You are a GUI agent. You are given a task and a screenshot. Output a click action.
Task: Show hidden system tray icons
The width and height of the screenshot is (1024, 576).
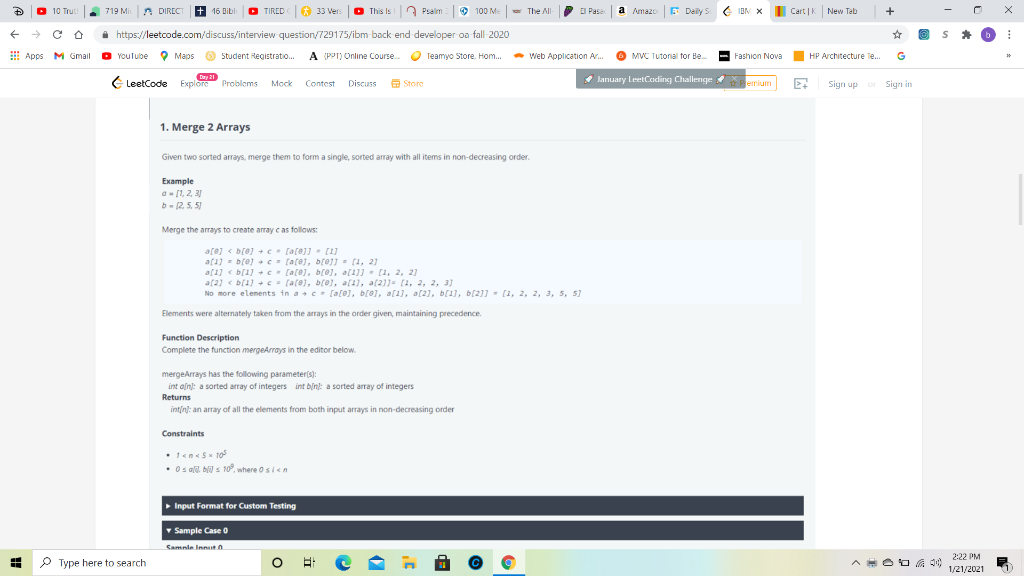coord(856,562)
